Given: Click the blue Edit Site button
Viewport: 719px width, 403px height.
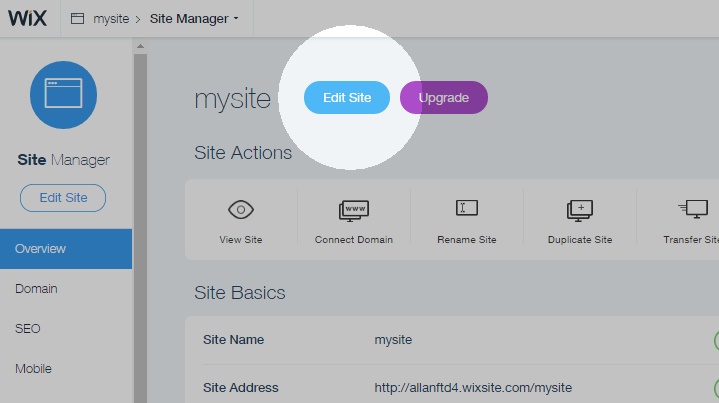Looking at the screenshot, I should point(347,97).
